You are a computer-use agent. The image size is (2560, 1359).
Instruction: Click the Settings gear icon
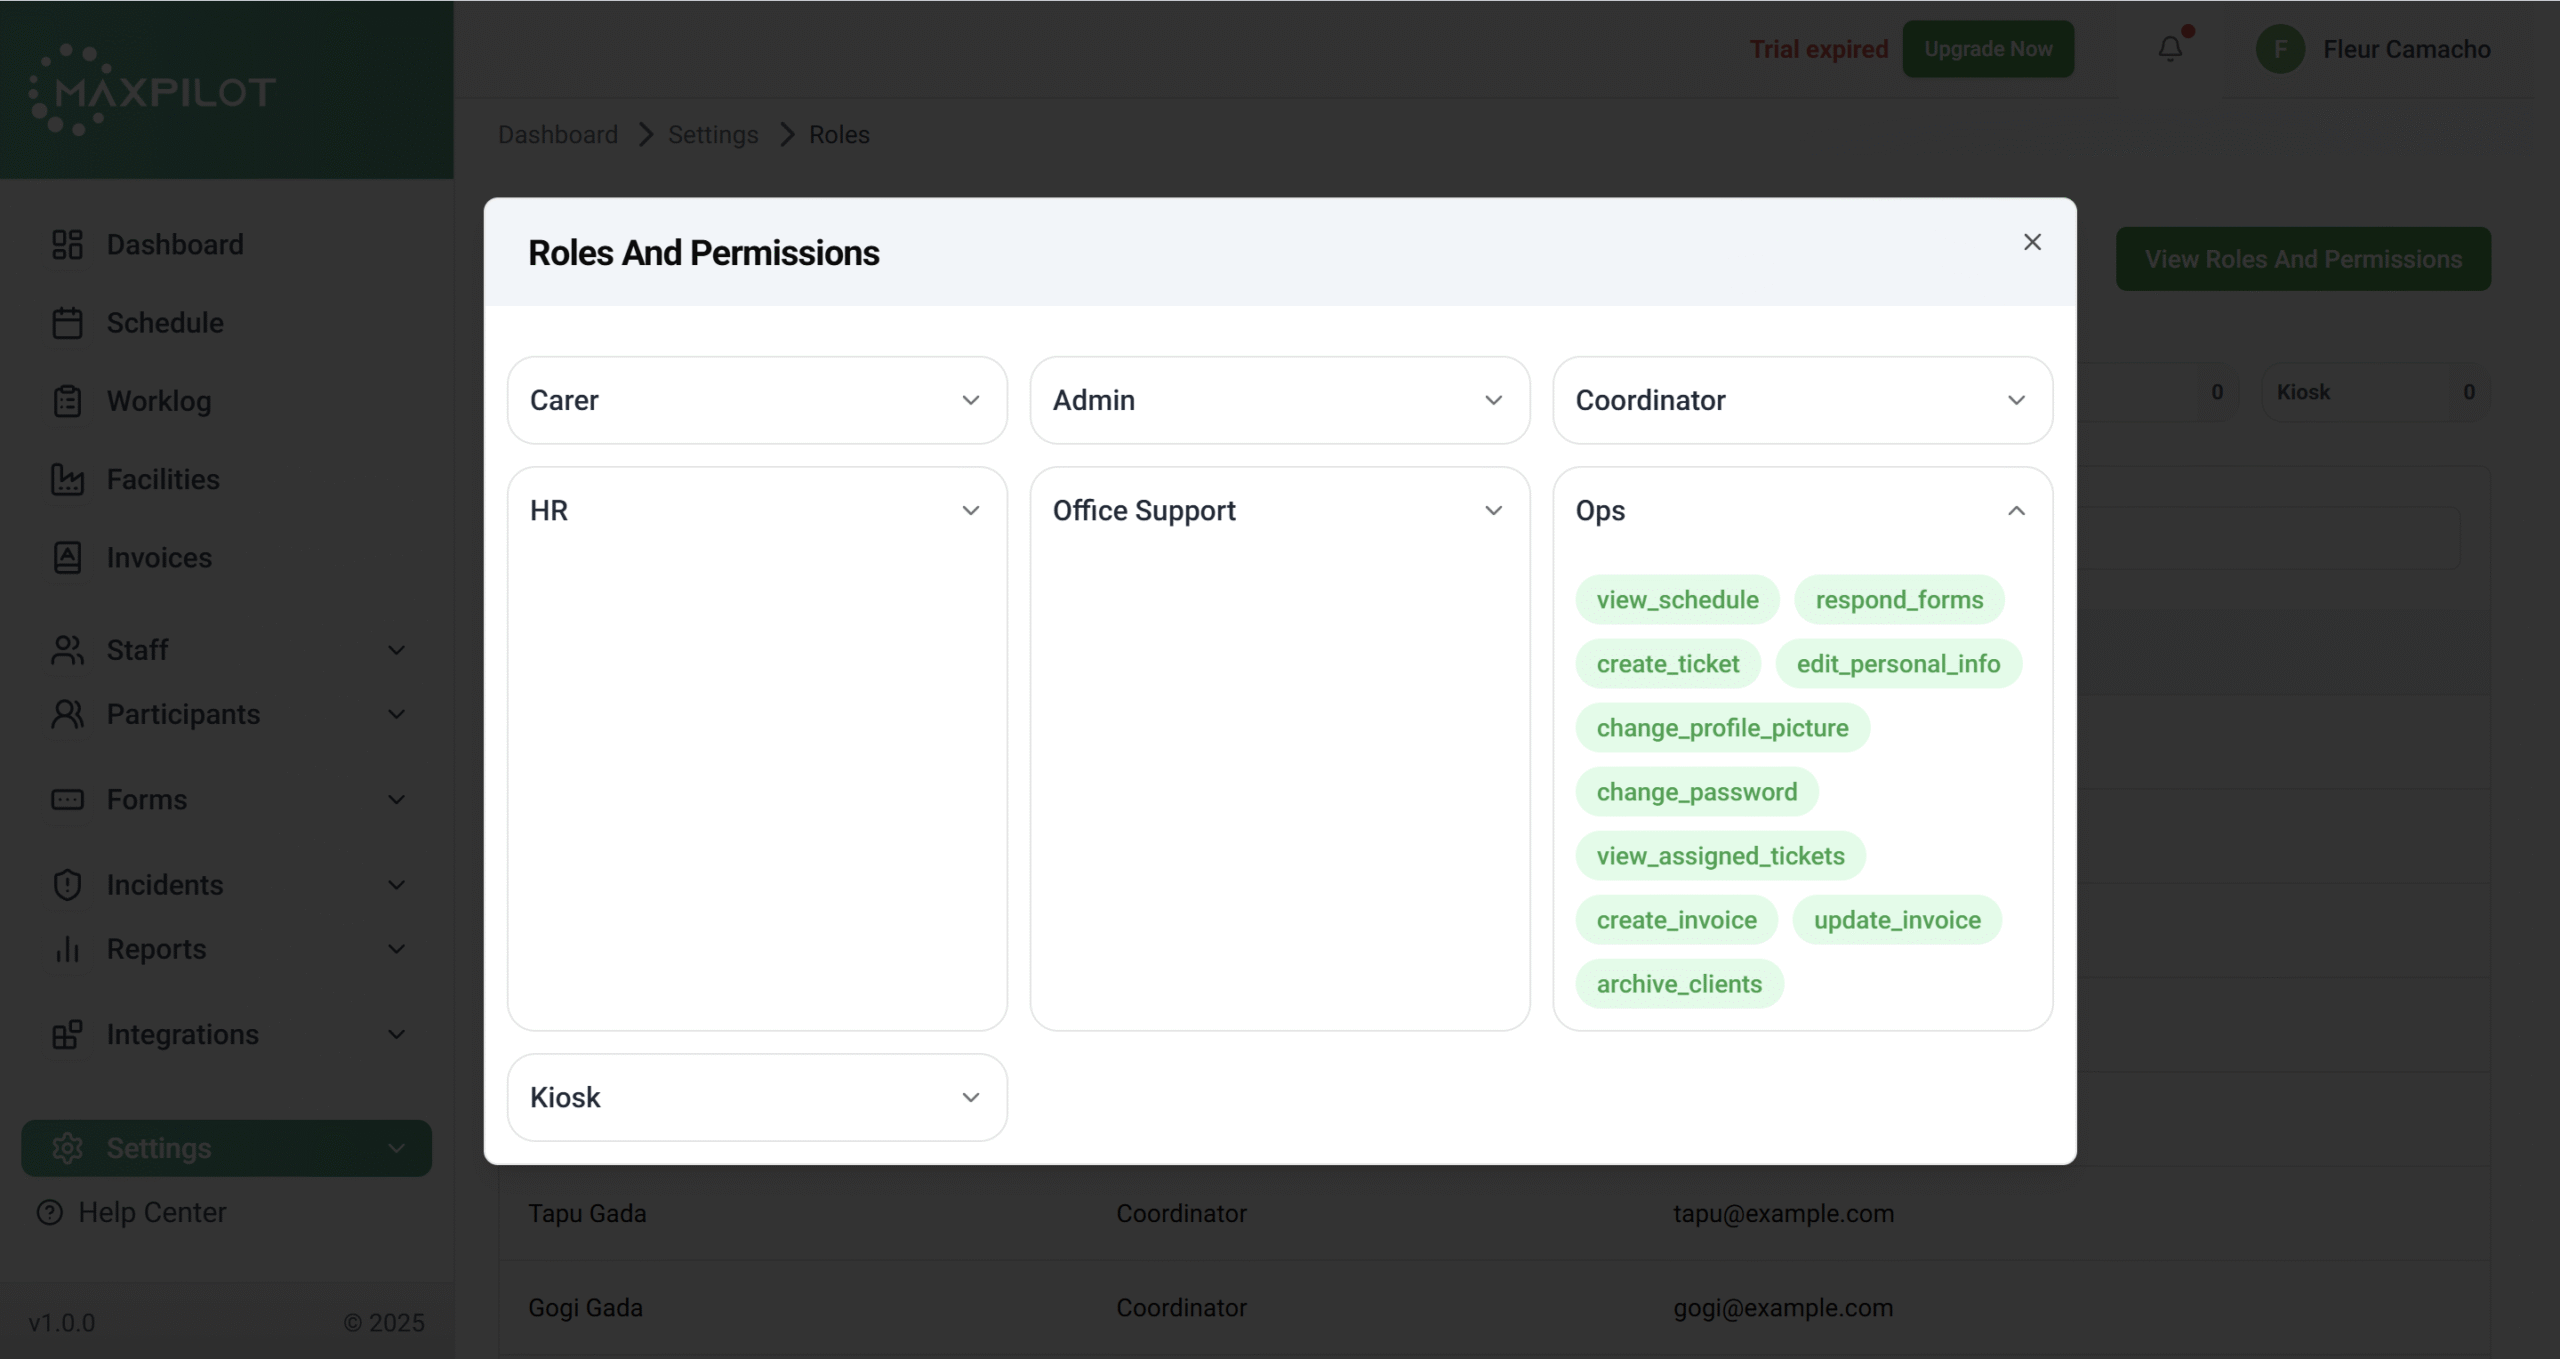[67, 1148]
